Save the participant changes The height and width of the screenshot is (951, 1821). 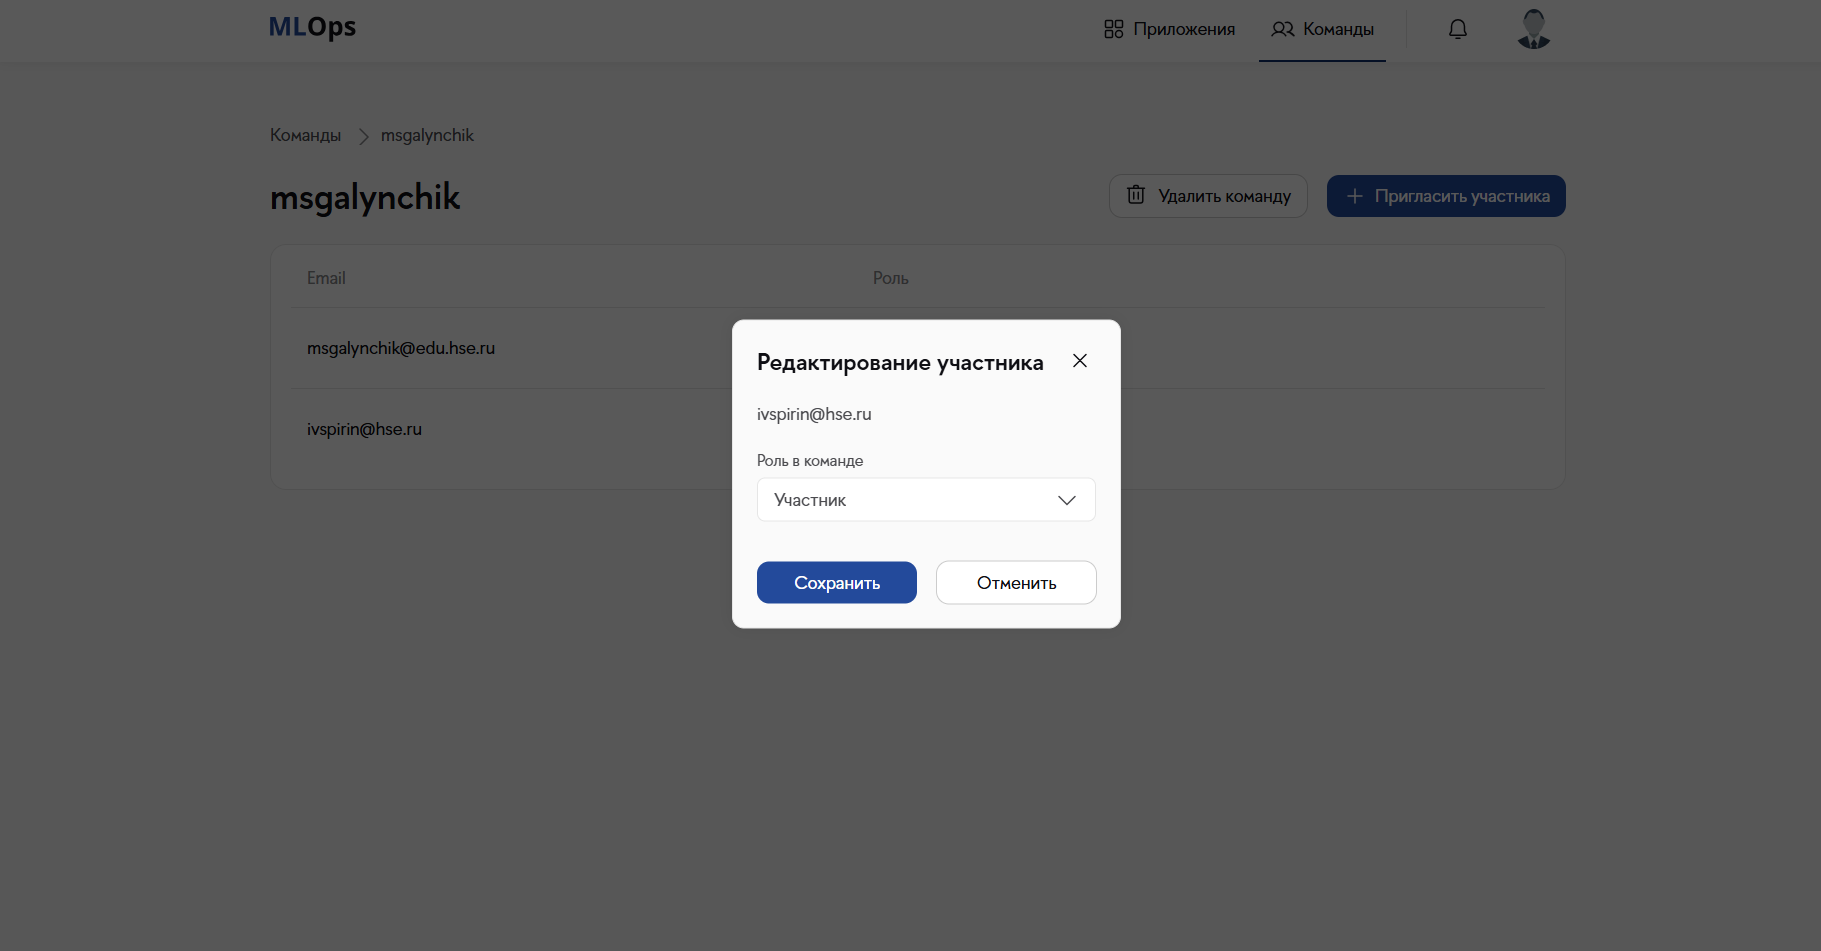(836, 583)
